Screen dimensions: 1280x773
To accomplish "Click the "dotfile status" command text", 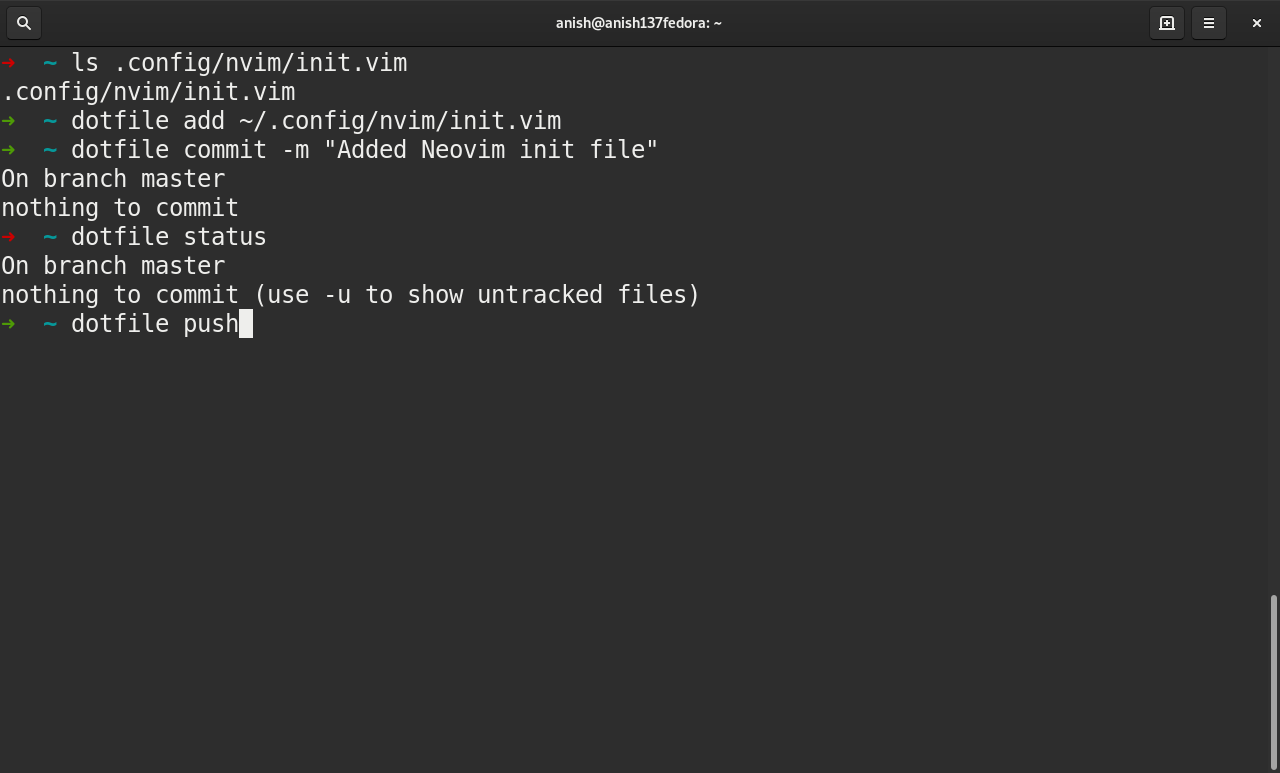I will (169, 237).
